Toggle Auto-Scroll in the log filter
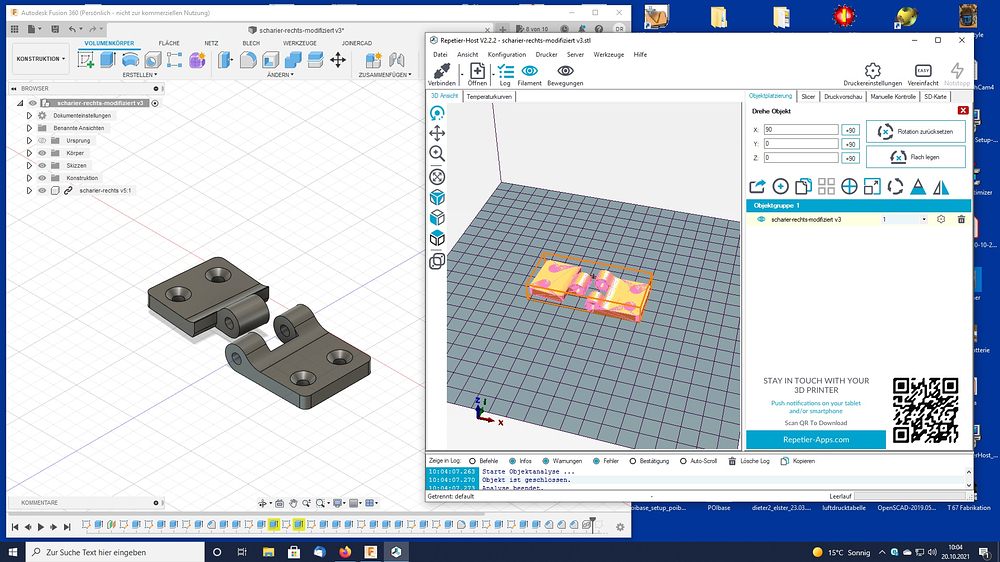1000x562 pixels. point(683,461)
